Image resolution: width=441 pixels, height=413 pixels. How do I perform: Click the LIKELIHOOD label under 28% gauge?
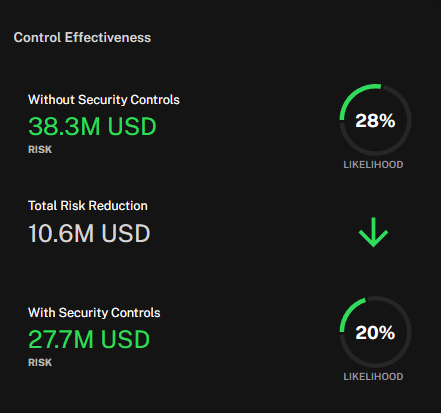tap(373, 164)
